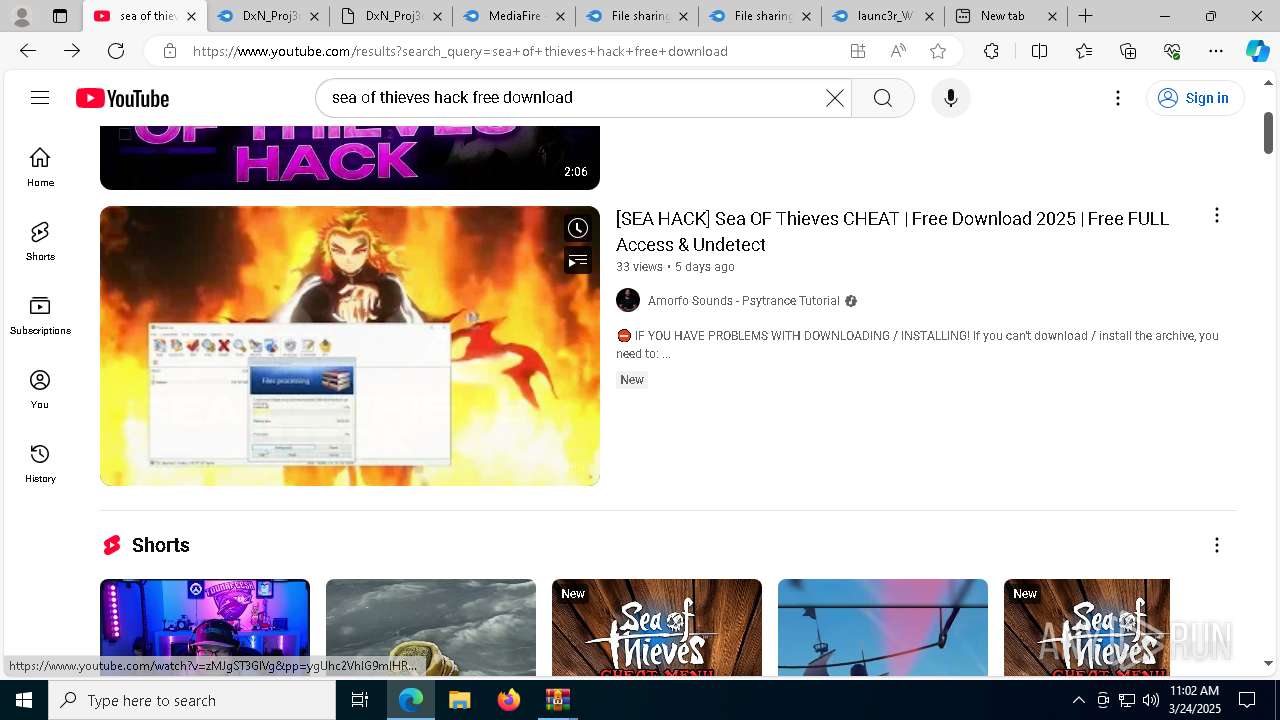Click the YouTube logo
This screenshot has width=1280, height=720.
tap(123, 98)
